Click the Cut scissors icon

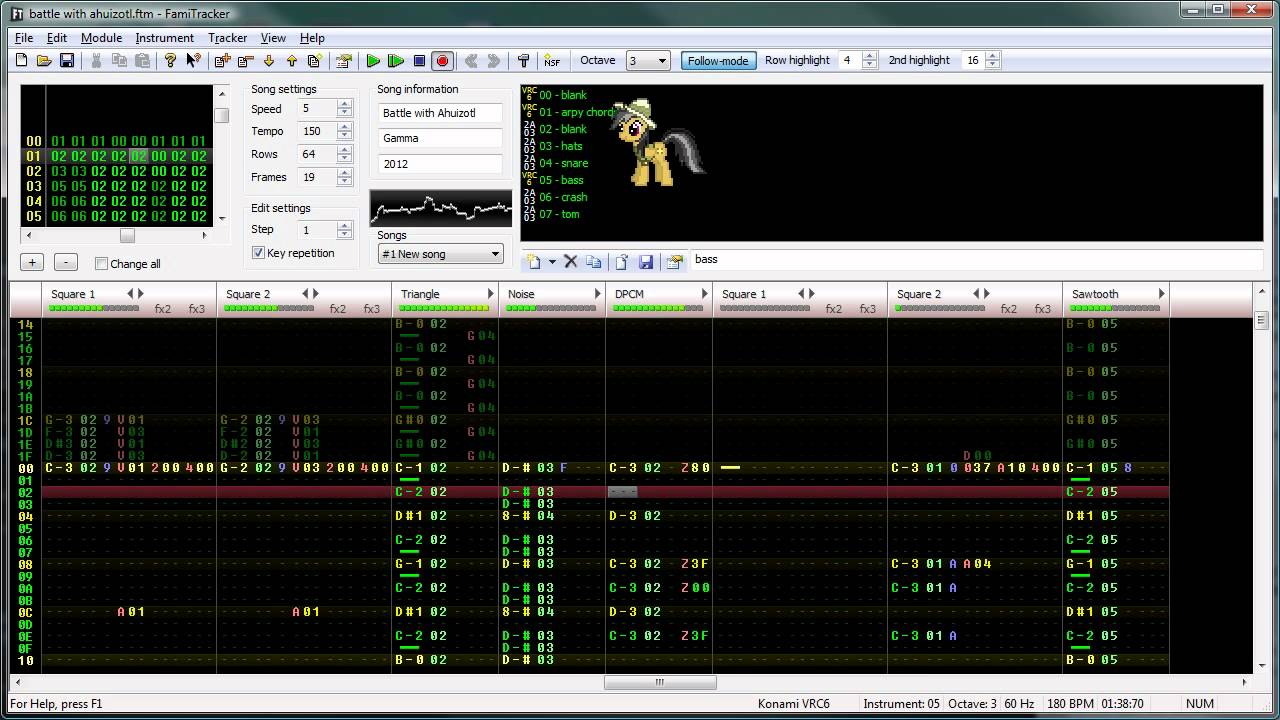click(97, 61)
